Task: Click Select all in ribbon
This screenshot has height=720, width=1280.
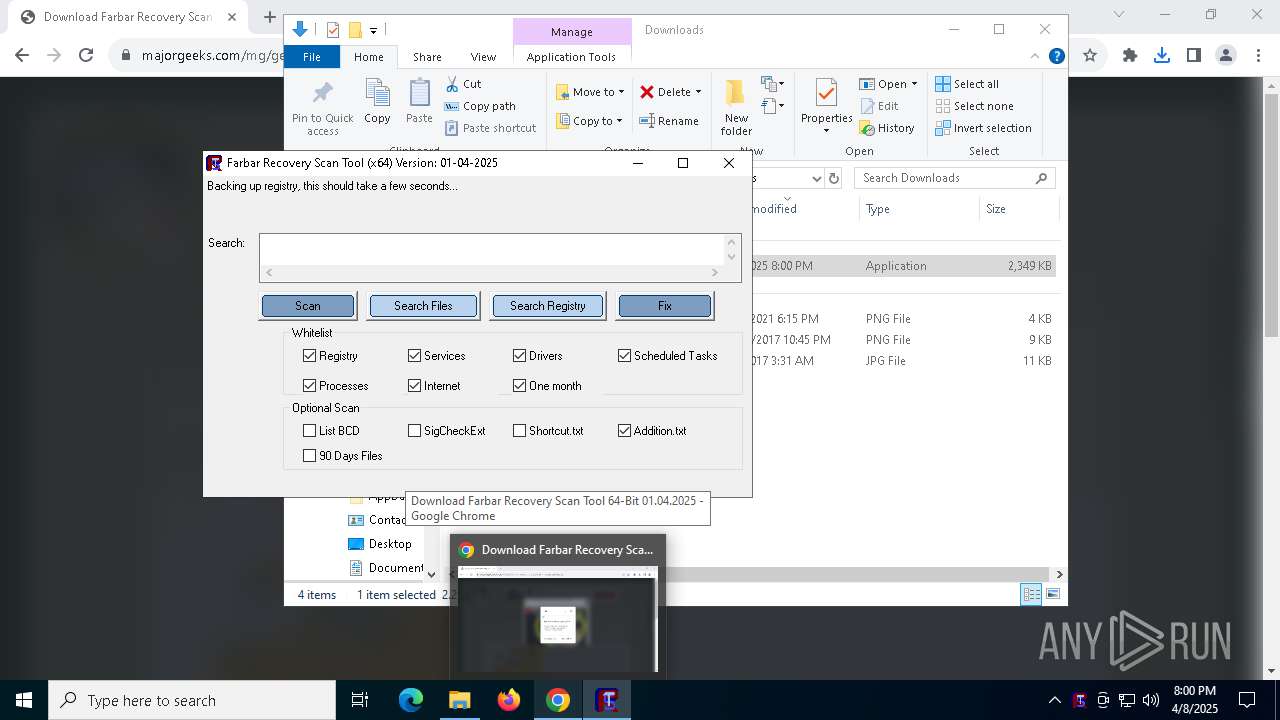Action: pyautogui.click(x=966, y=84)
